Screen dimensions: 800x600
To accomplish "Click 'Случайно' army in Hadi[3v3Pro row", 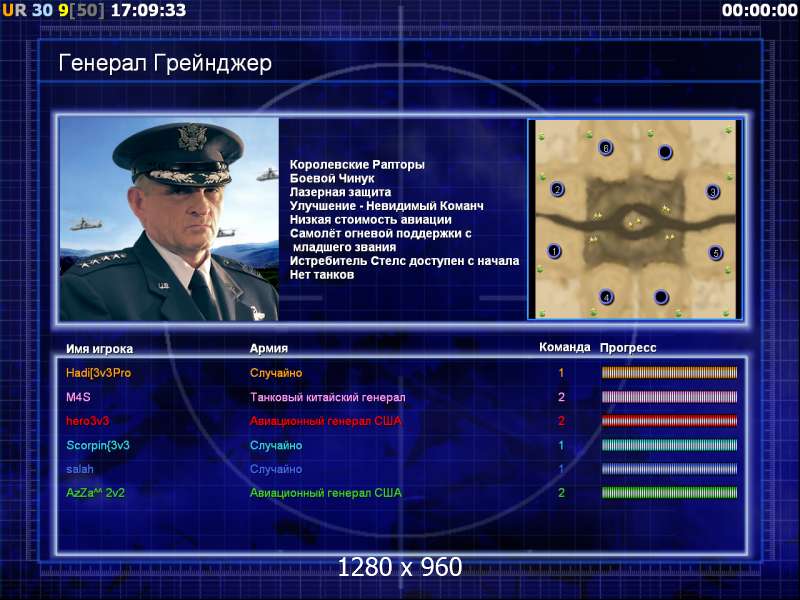I will pos(276,373).
